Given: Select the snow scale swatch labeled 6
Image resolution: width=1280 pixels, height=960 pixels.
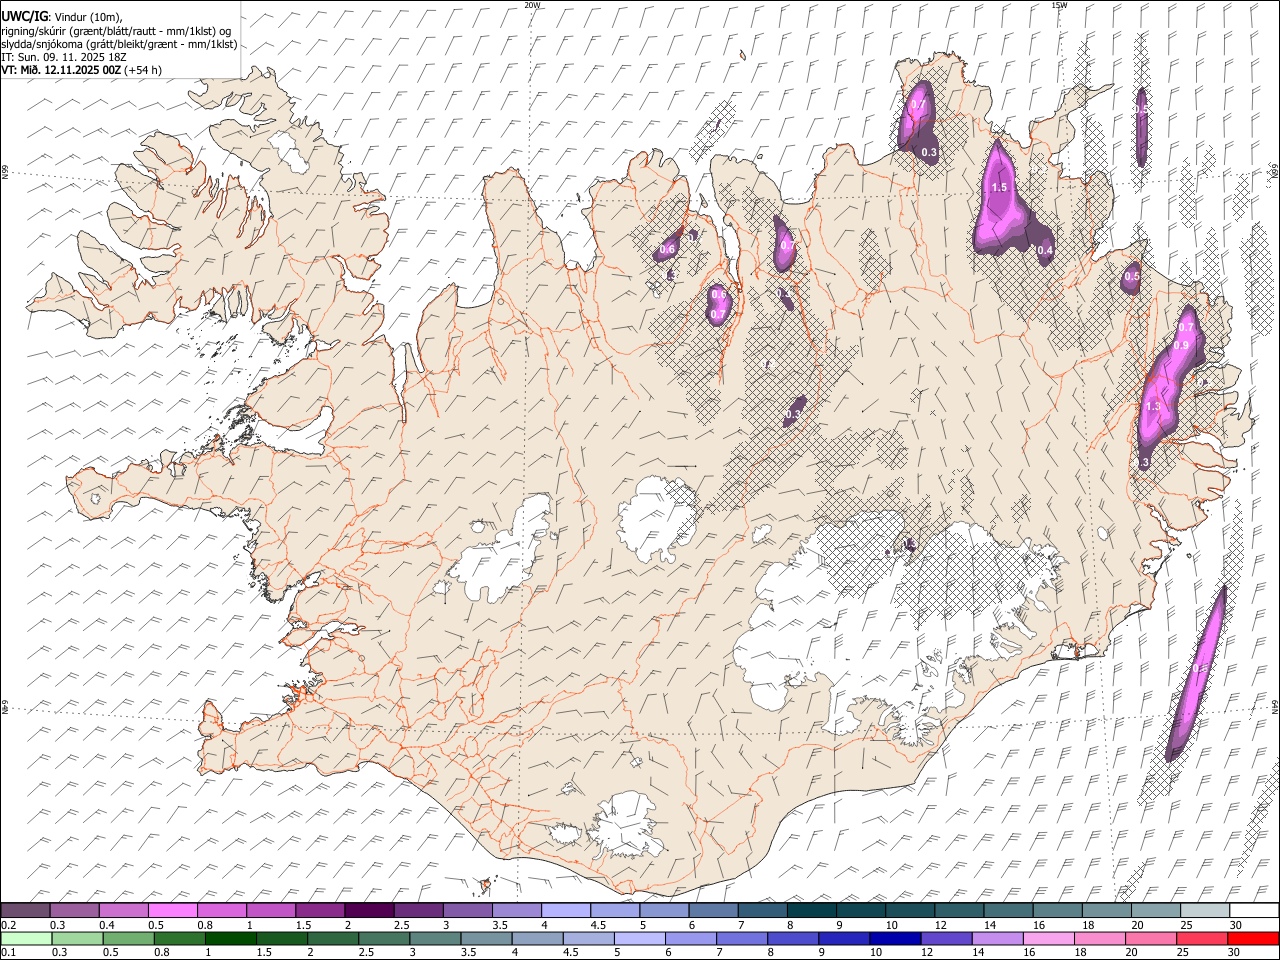Looking at the screenshot, I should pyautogui.click(x=713, y=911).
